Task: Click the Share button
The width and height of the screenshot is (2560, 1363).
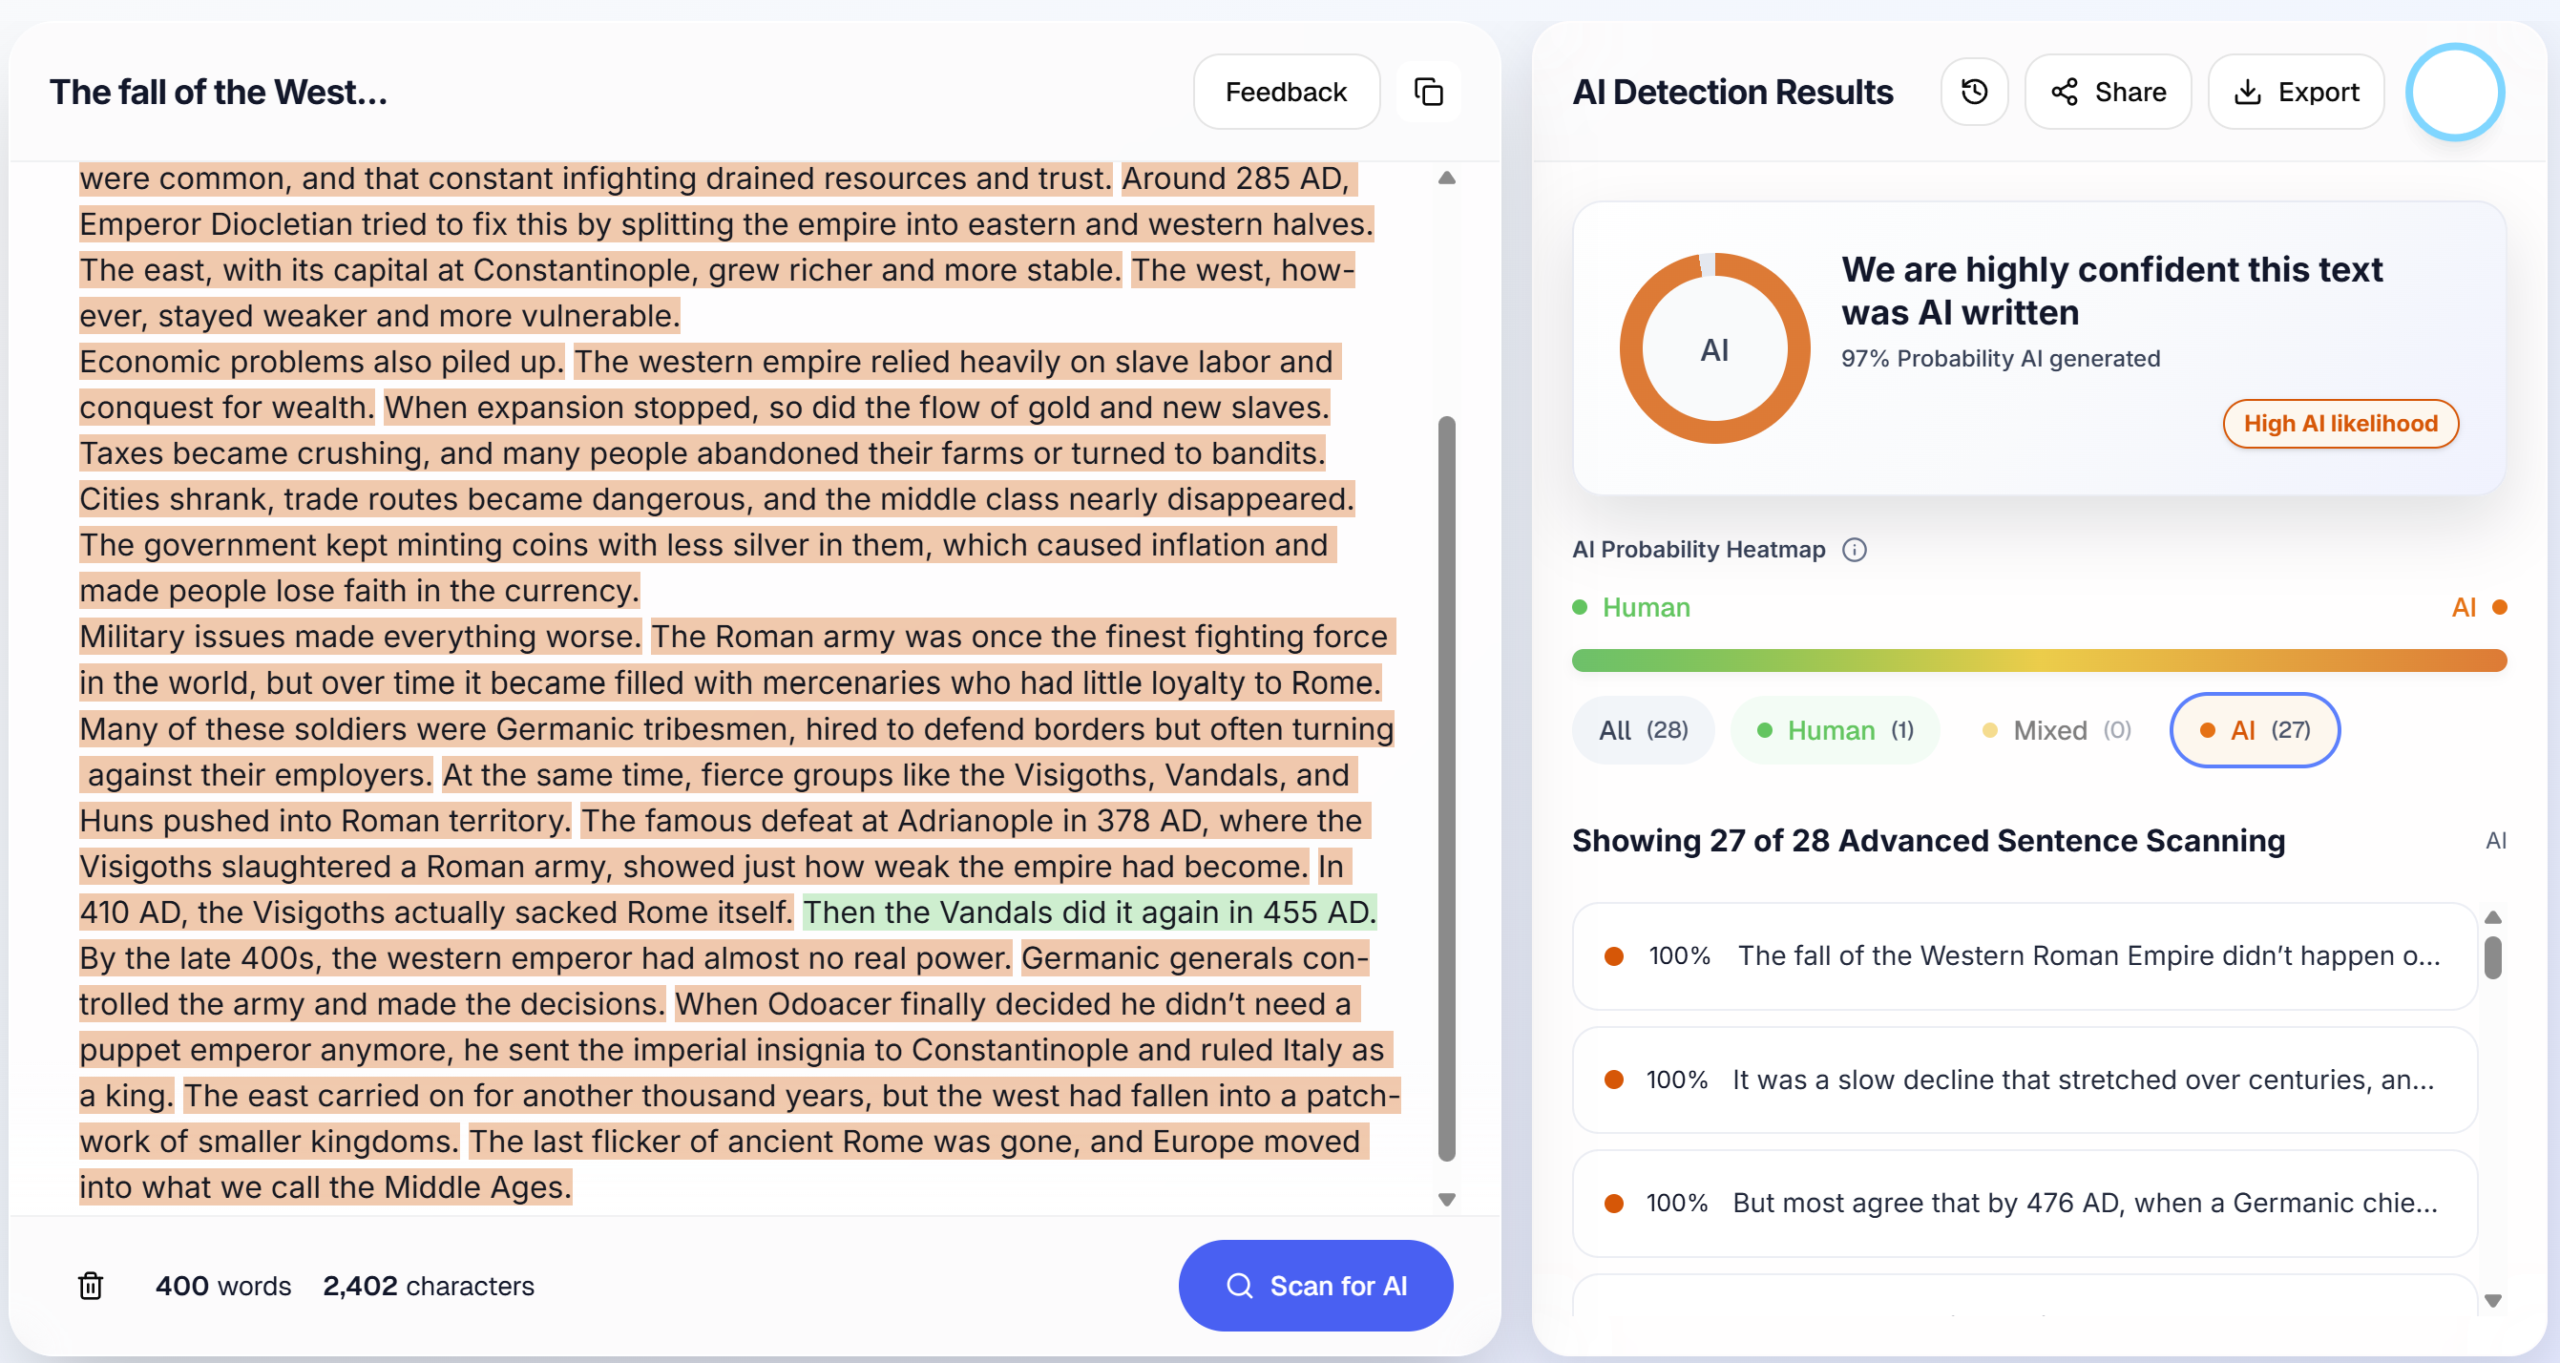Action: tap(2108, 92)
